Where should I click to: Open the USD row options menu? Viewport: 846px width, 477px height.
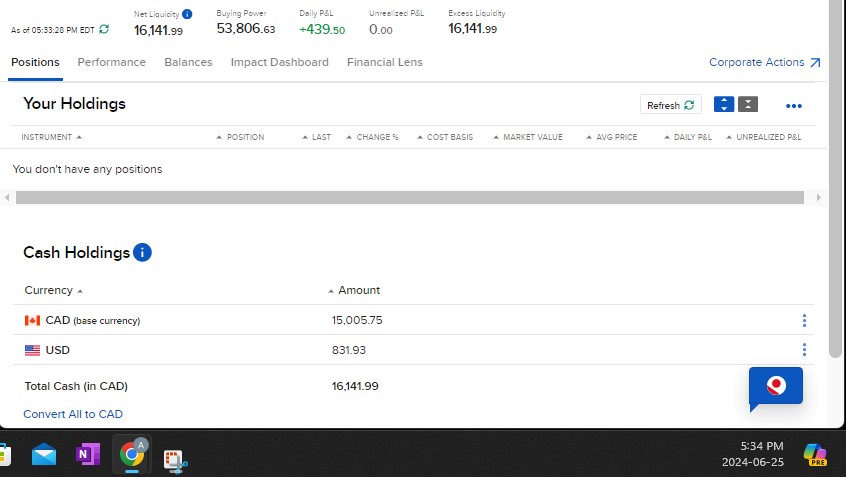click(804, 350)
